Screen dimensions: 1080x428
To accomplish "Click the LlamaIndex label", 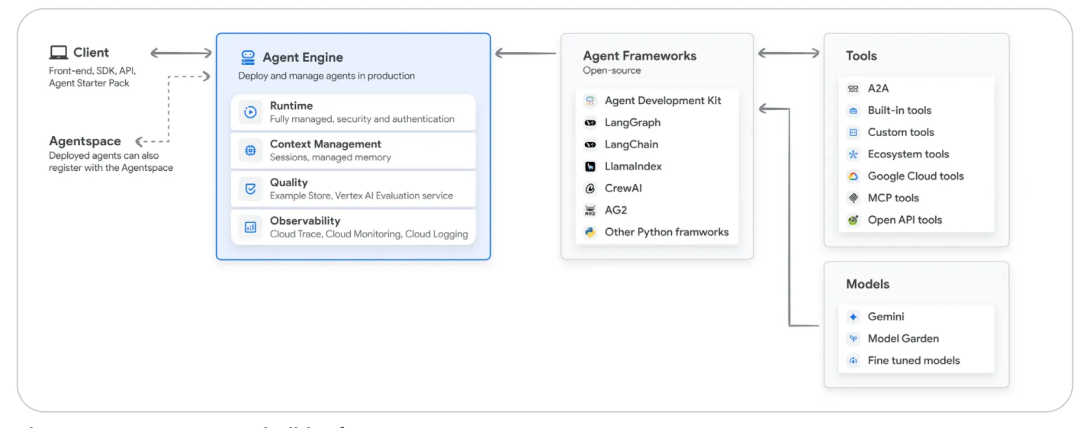I will [633, 166].
